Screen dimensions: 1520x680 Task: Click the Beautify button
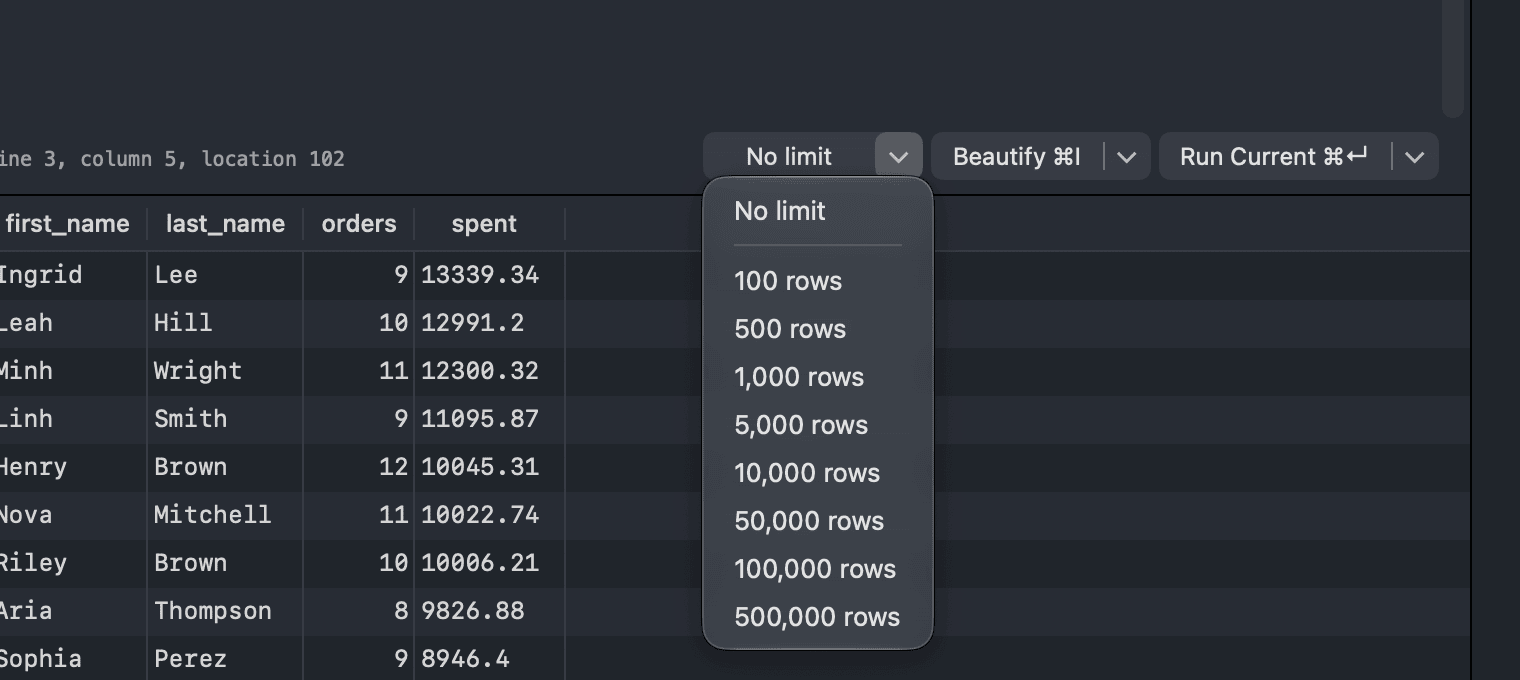[x=1017, y=157]
